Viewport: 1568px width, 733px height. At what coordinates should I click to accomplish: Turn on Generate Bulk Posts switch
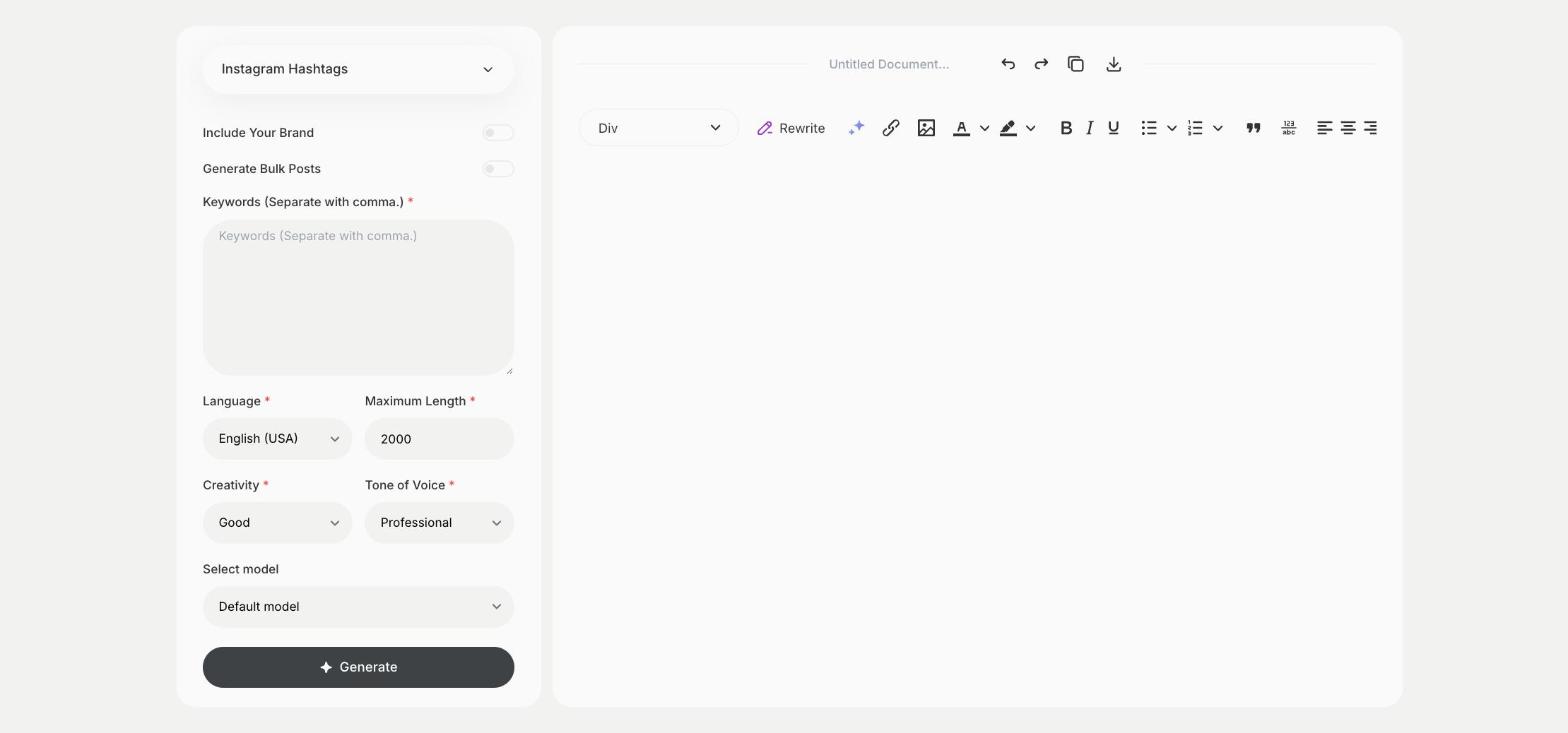pos(498,169)
